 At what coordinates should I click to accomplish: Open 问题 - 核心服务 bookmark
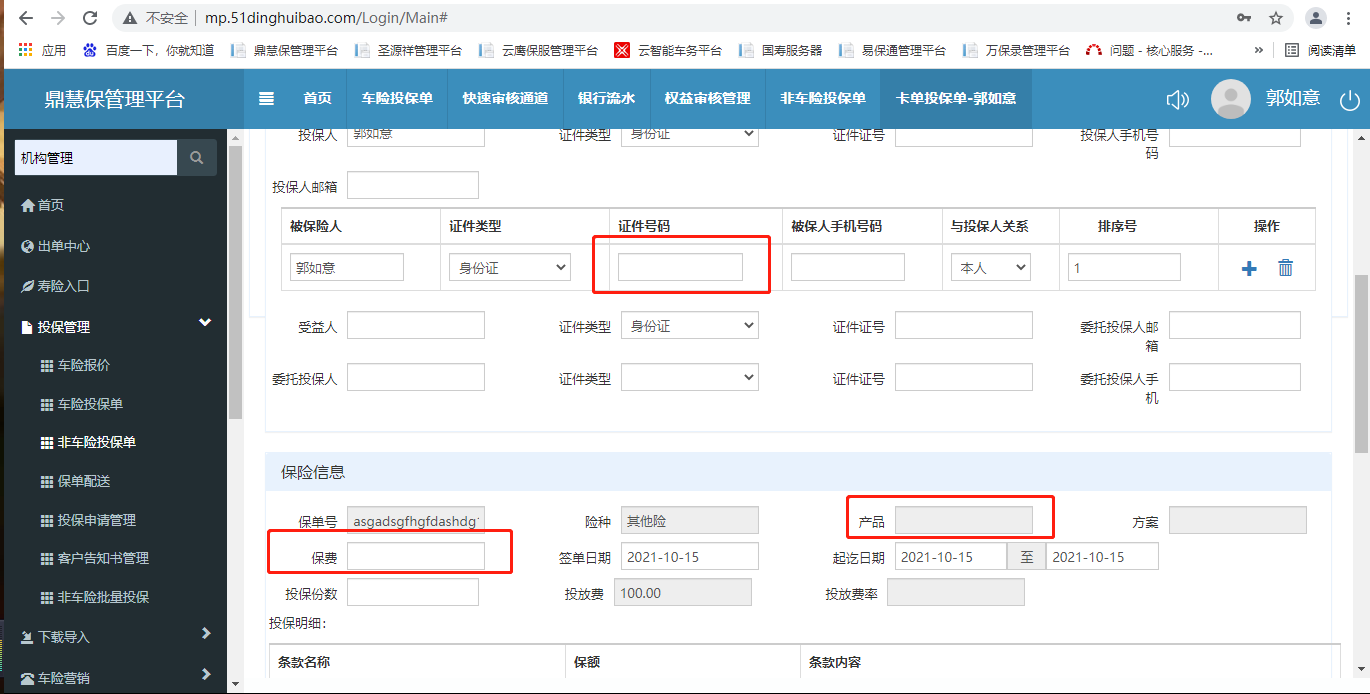(1150, 50)
